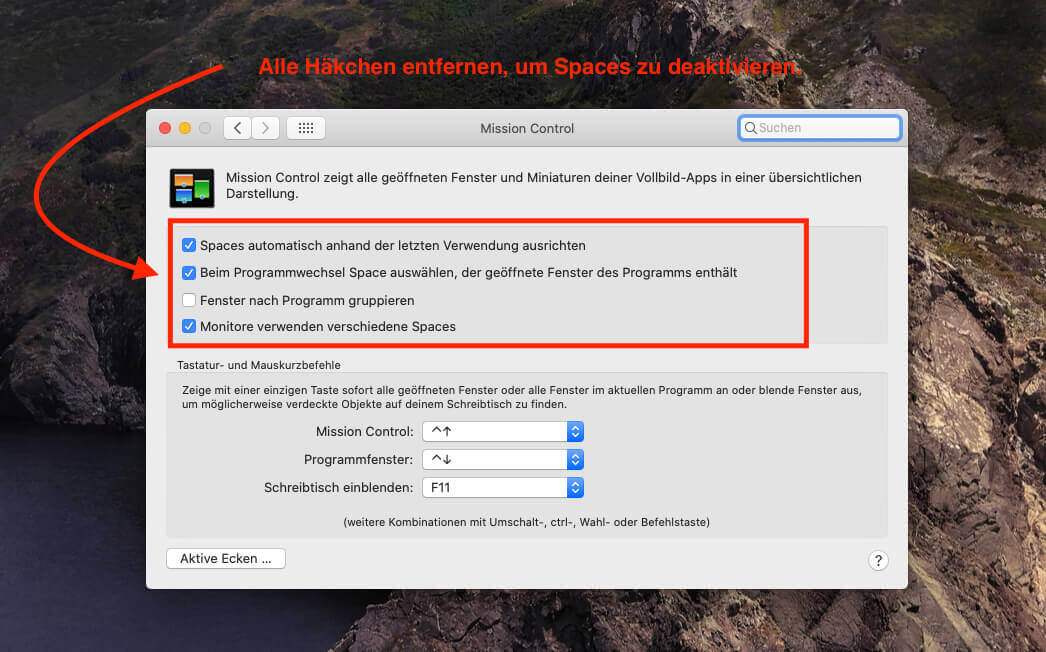
Task: Click the Mission Control app icon
Action: (x=192, y=187)
